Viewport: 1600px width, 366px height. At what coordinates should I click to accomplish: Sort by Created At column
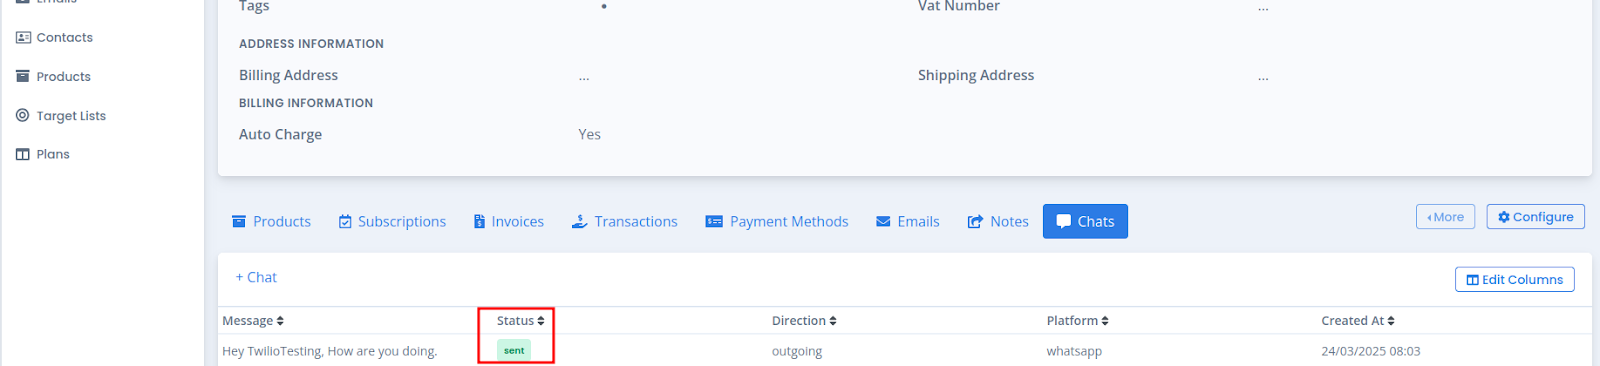(x=1358, y=321)
